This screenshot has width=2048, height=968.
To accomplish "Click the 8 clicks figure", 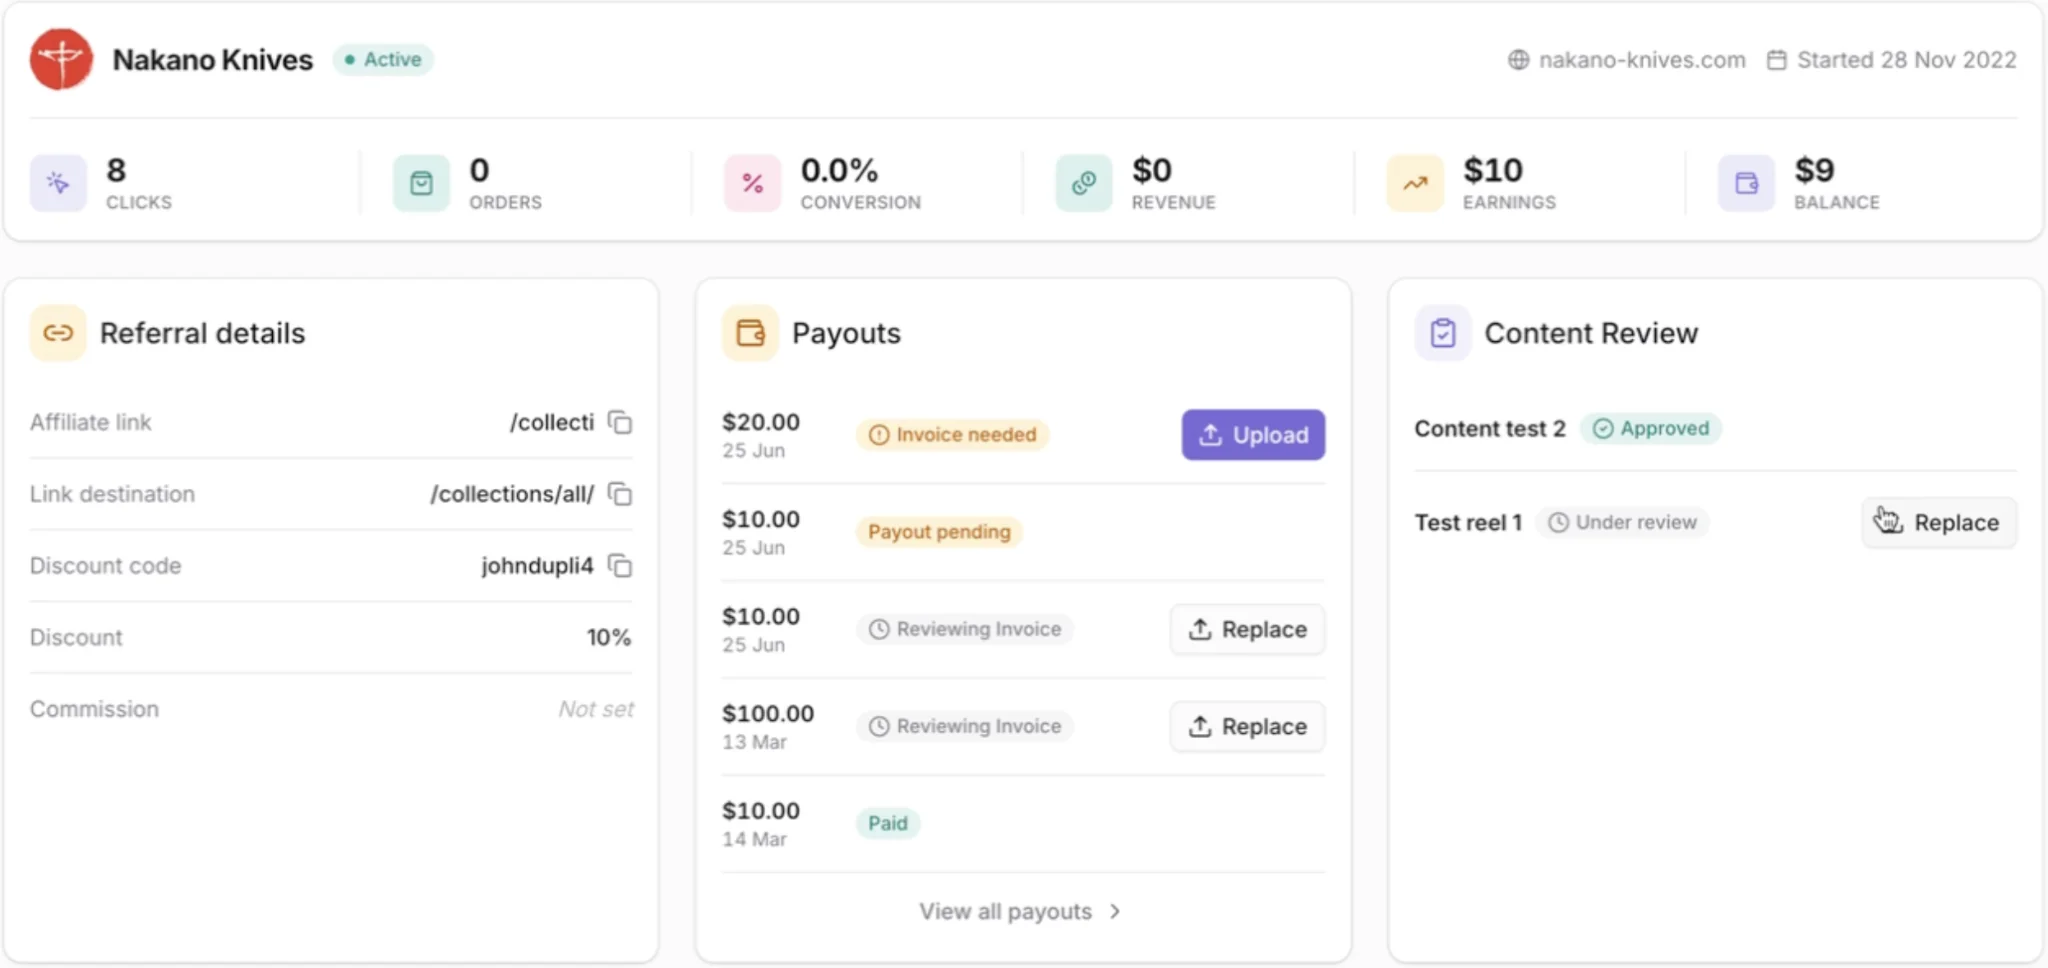I will pos(116,170).
